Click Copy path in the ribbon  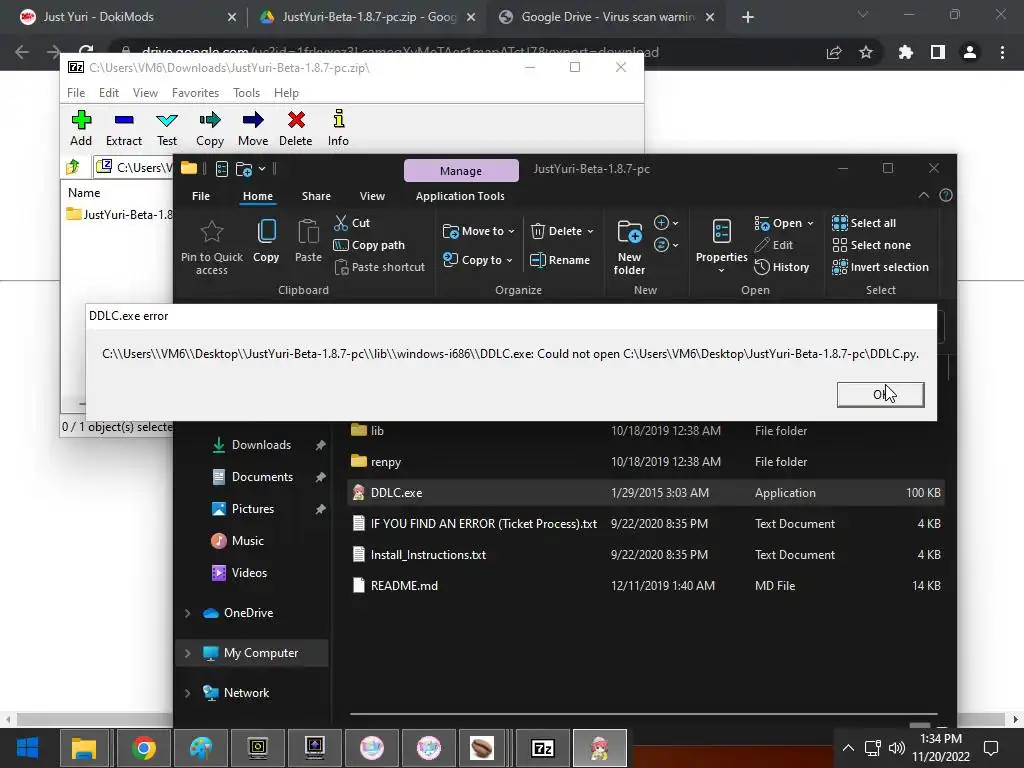click(369, 245)
